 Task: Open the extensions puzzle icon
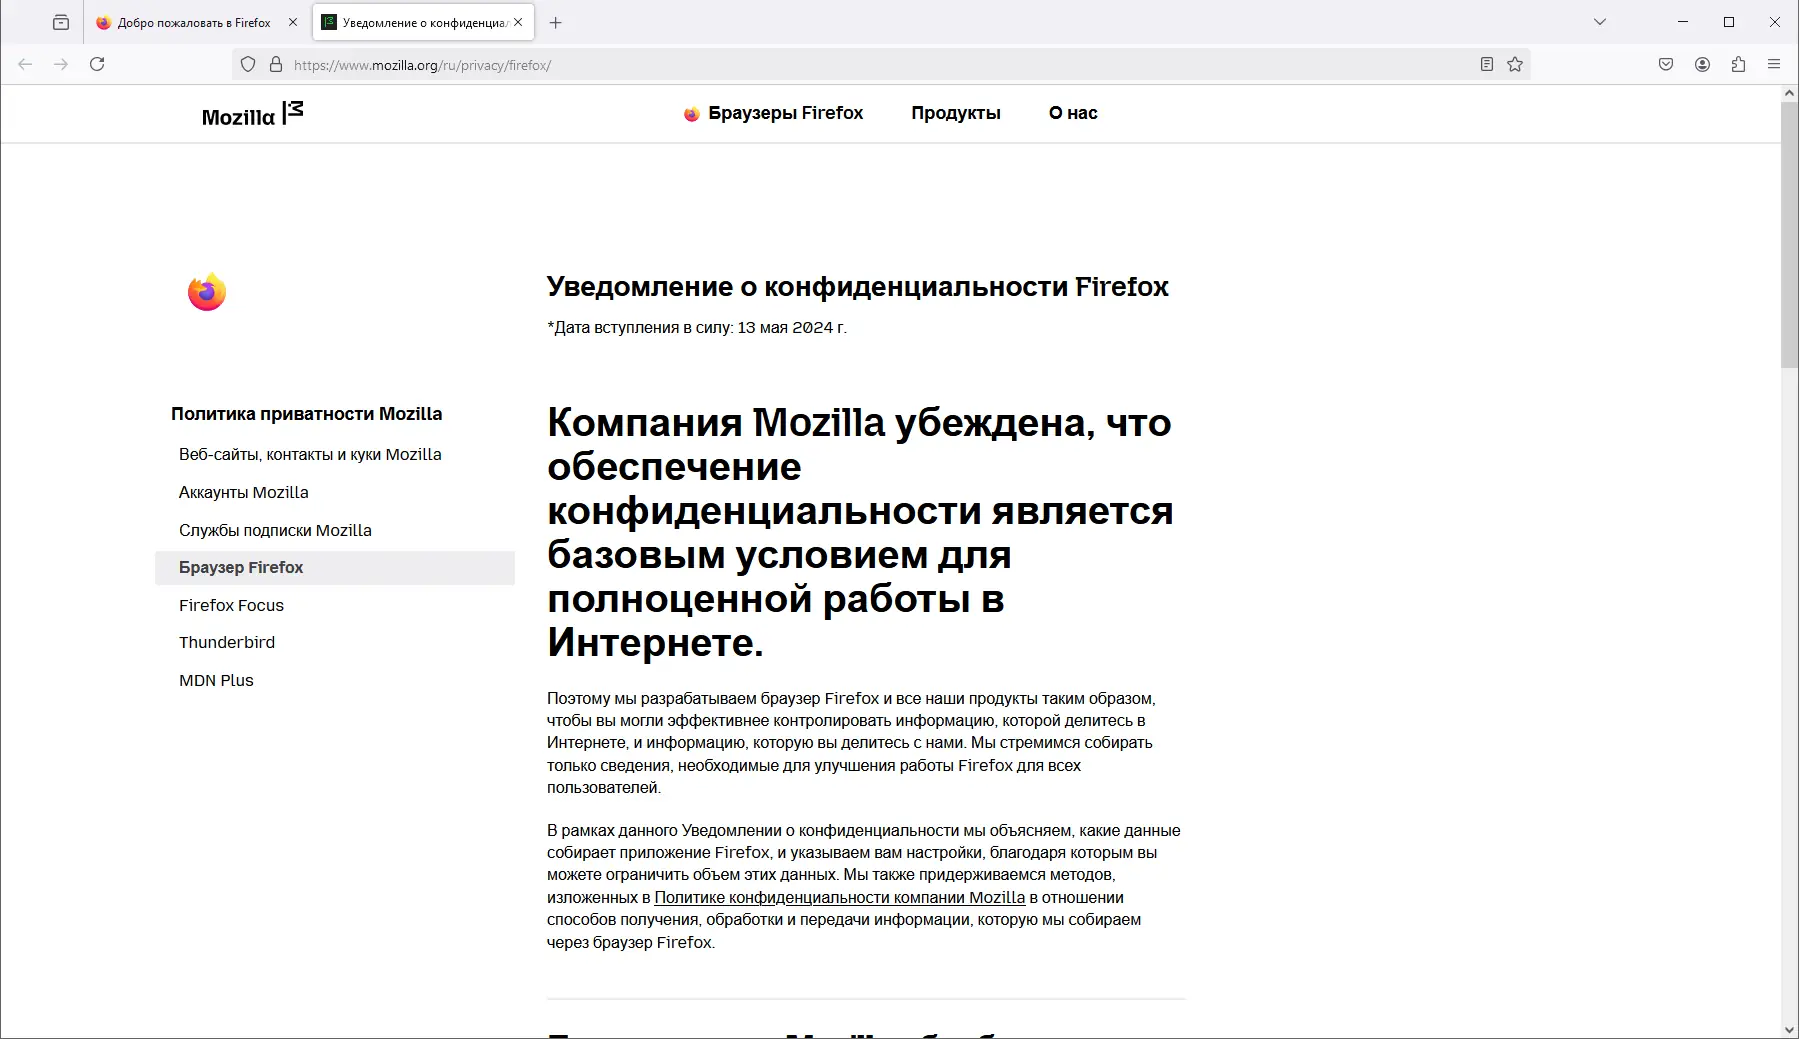pyautogui.click(x=1737, y=63)
